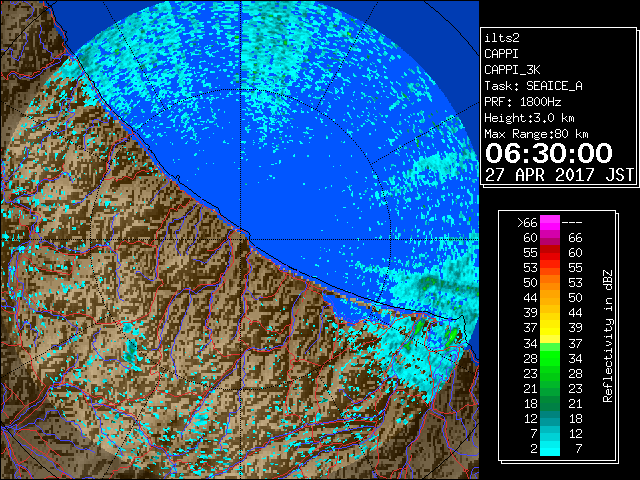Pick the bright green band in the legend

coord(550,358)
